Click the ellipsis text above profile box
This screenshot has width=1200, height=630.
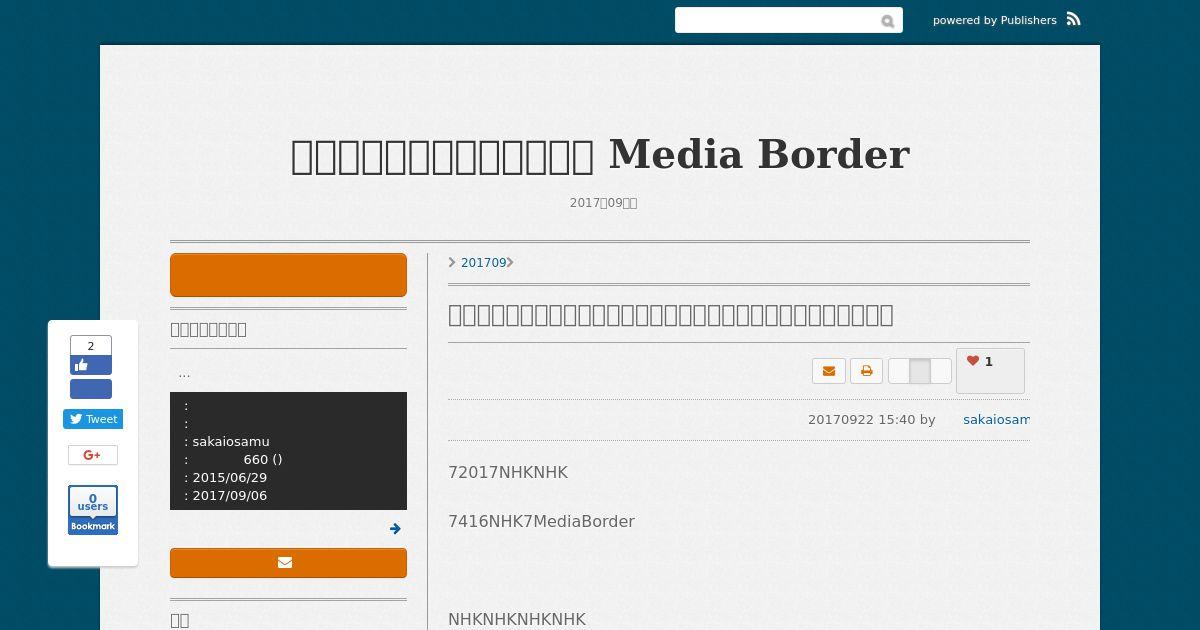(184, 373)
